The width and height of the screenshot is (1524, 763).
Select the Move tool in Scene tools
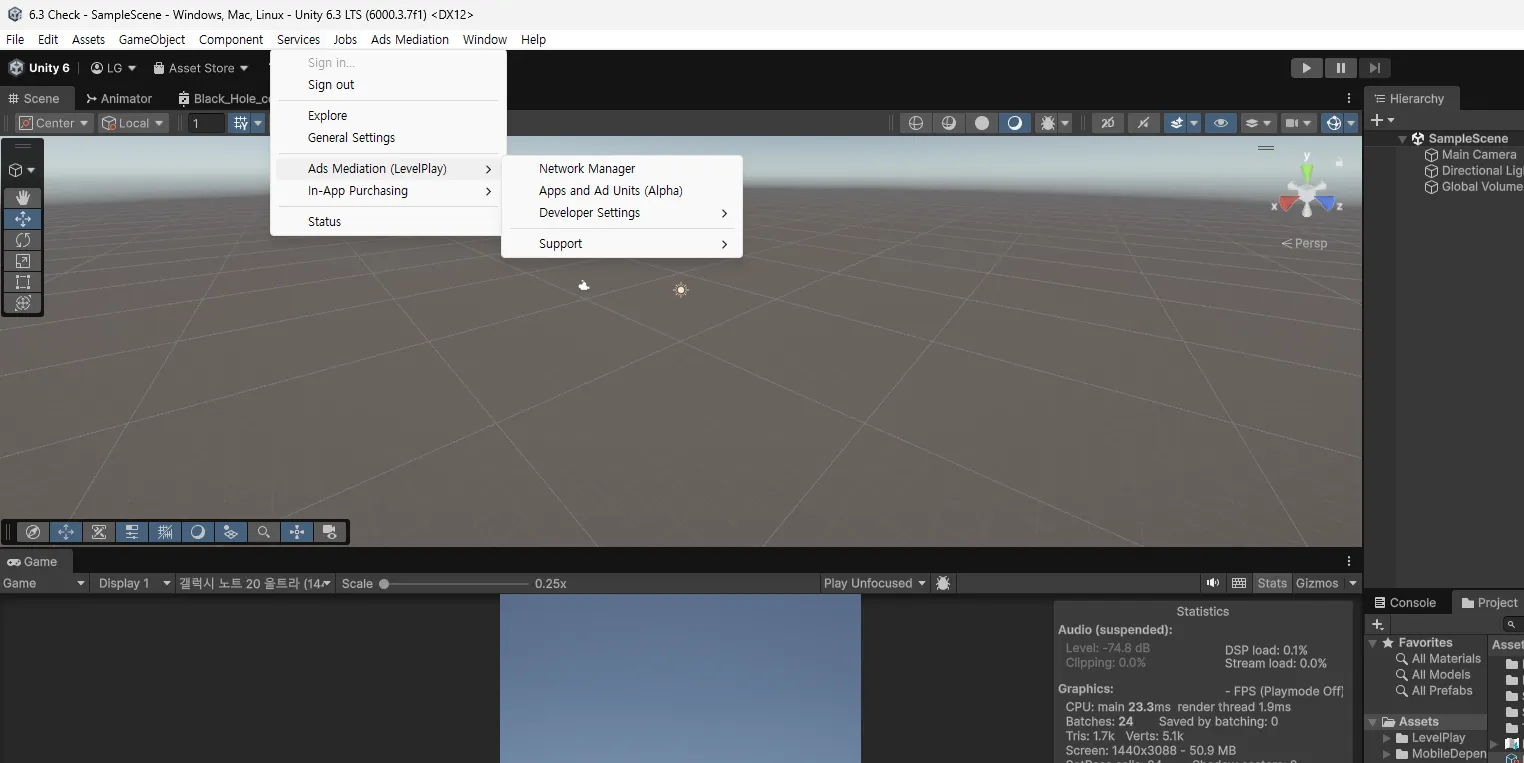[x=23, y=219]
